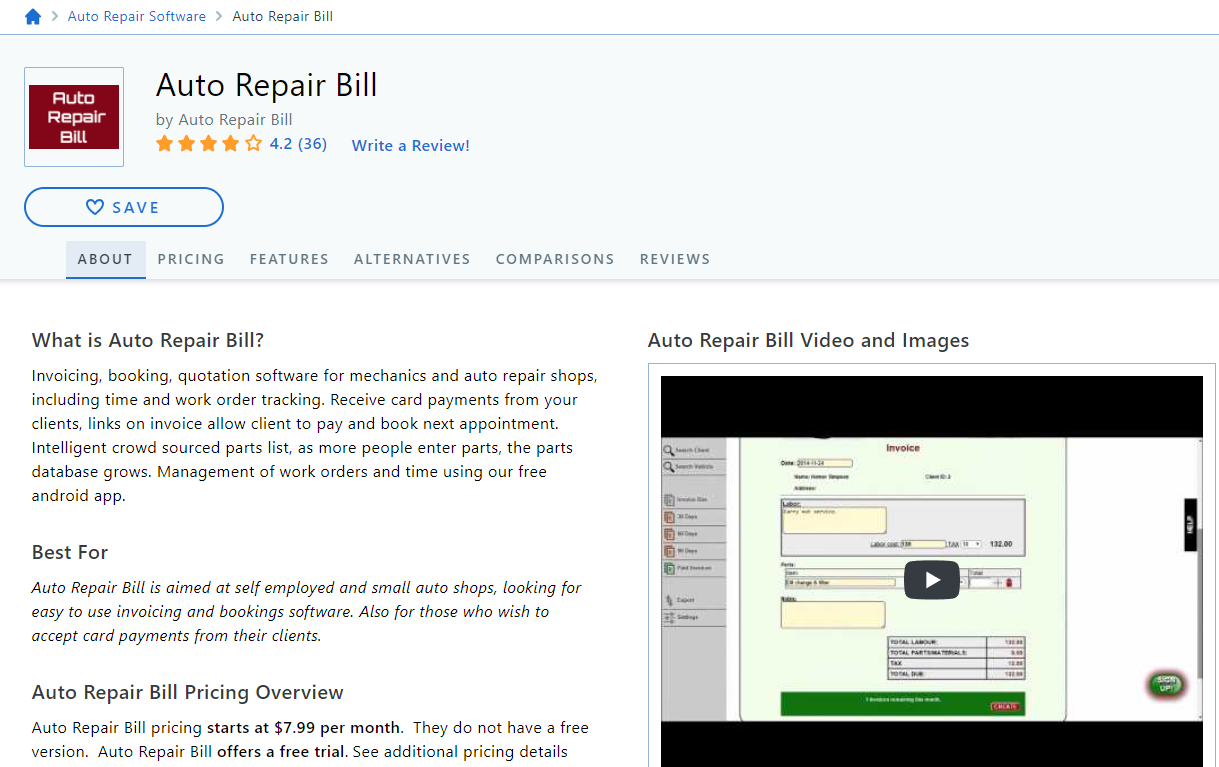Play the Auto Repair Bill video

tap(932, 580)
